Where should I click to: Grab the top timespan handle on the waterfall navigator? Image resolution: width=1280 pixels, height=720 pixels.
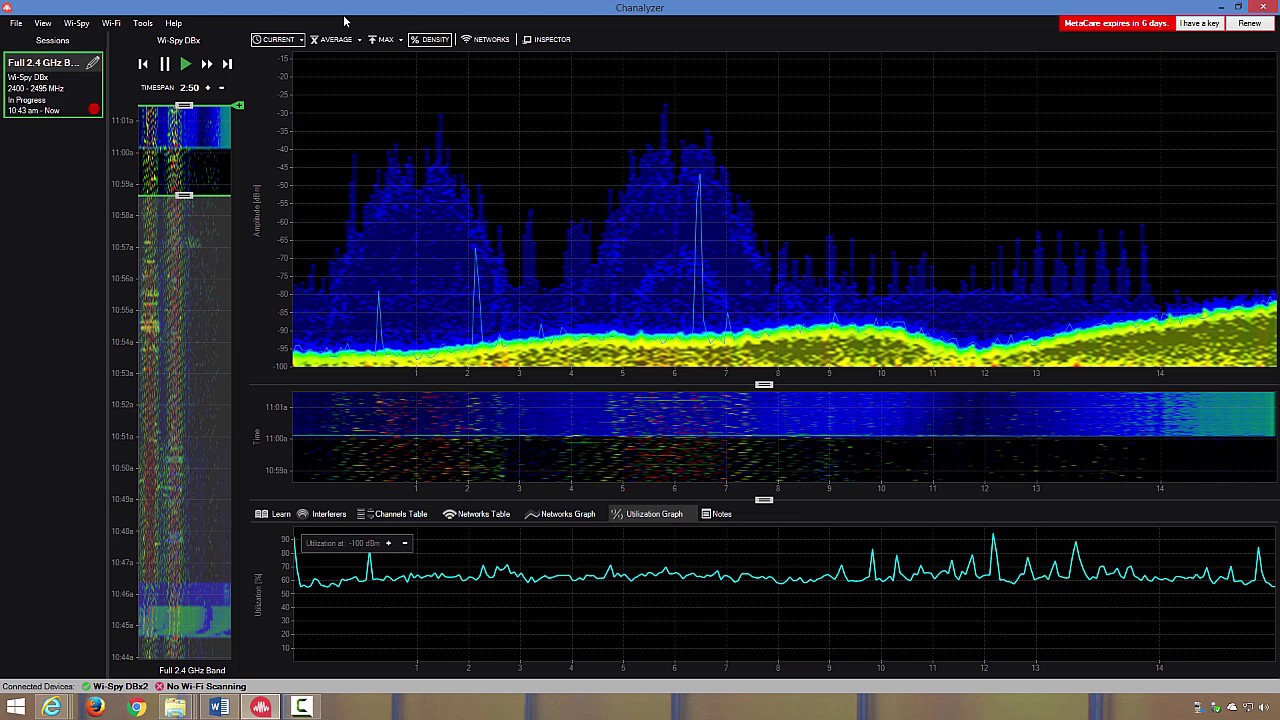(x=184, y=106)
